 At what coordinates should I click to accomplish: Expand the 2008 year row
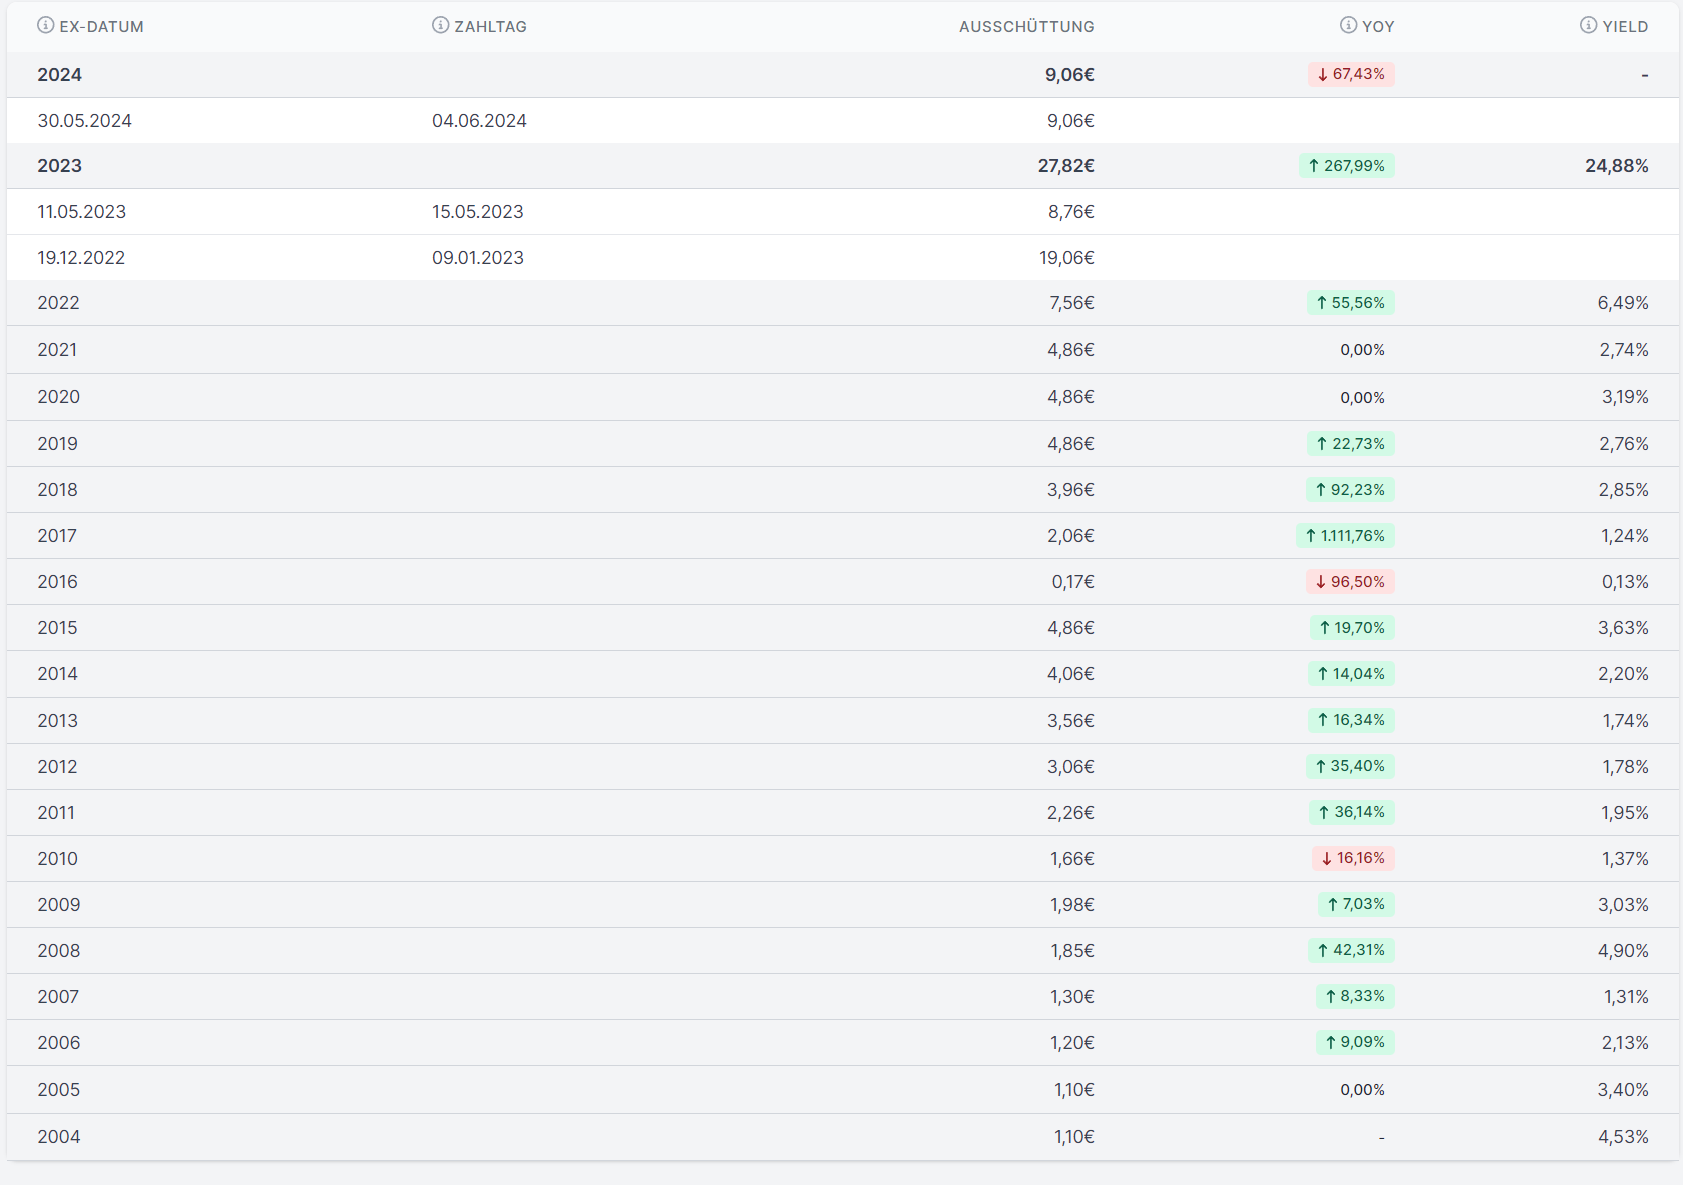click(x=842, y=951)
